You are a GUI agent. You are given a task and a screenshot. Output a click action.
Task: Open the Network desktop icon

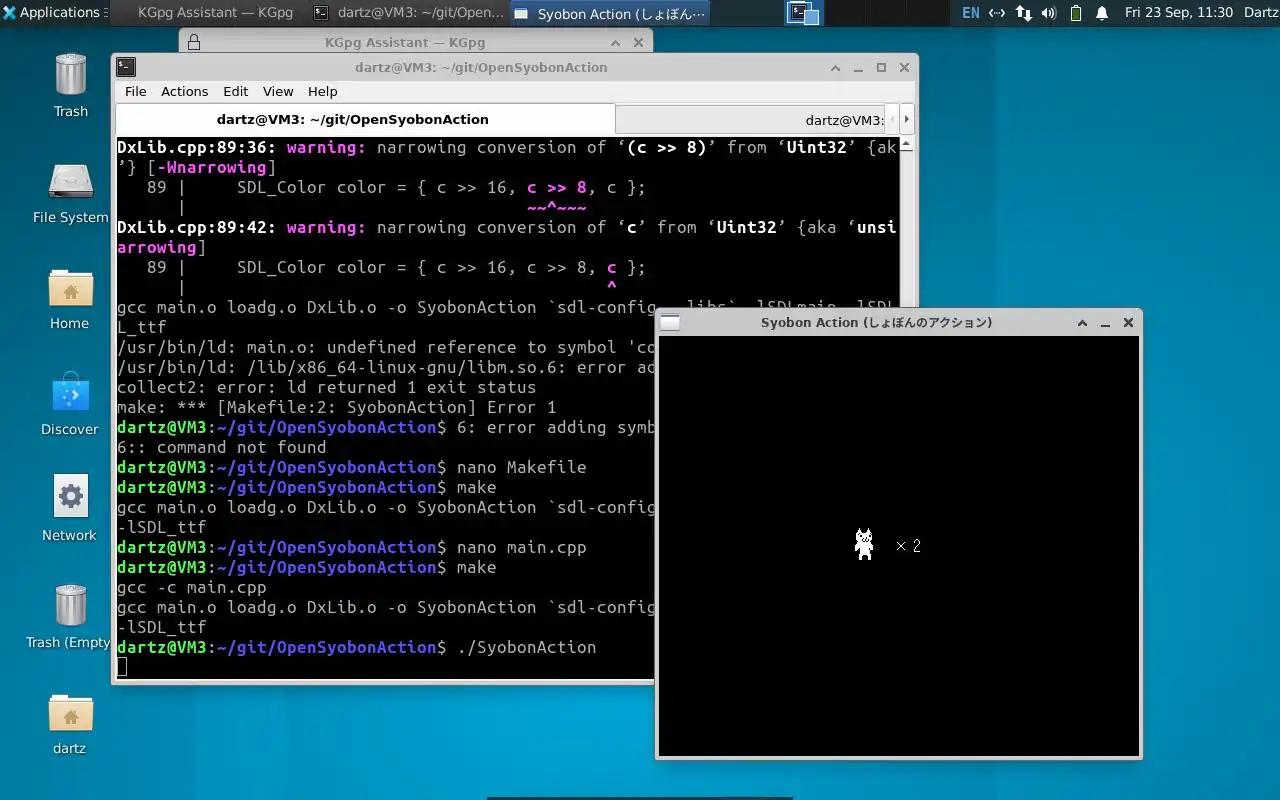pos(70,510)
